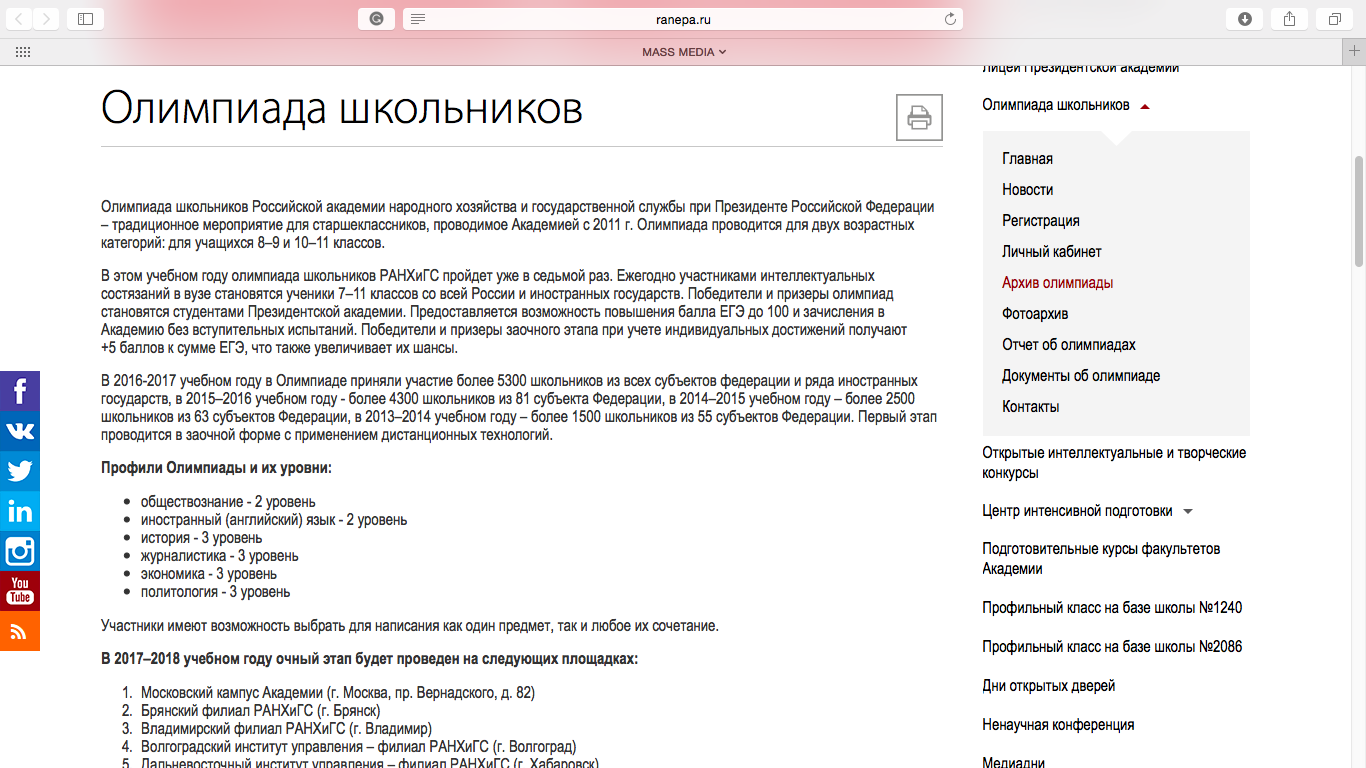Click the Олимпиада школьников page heading
This screenshot has height=768, width=1366.
coord(341,108)
